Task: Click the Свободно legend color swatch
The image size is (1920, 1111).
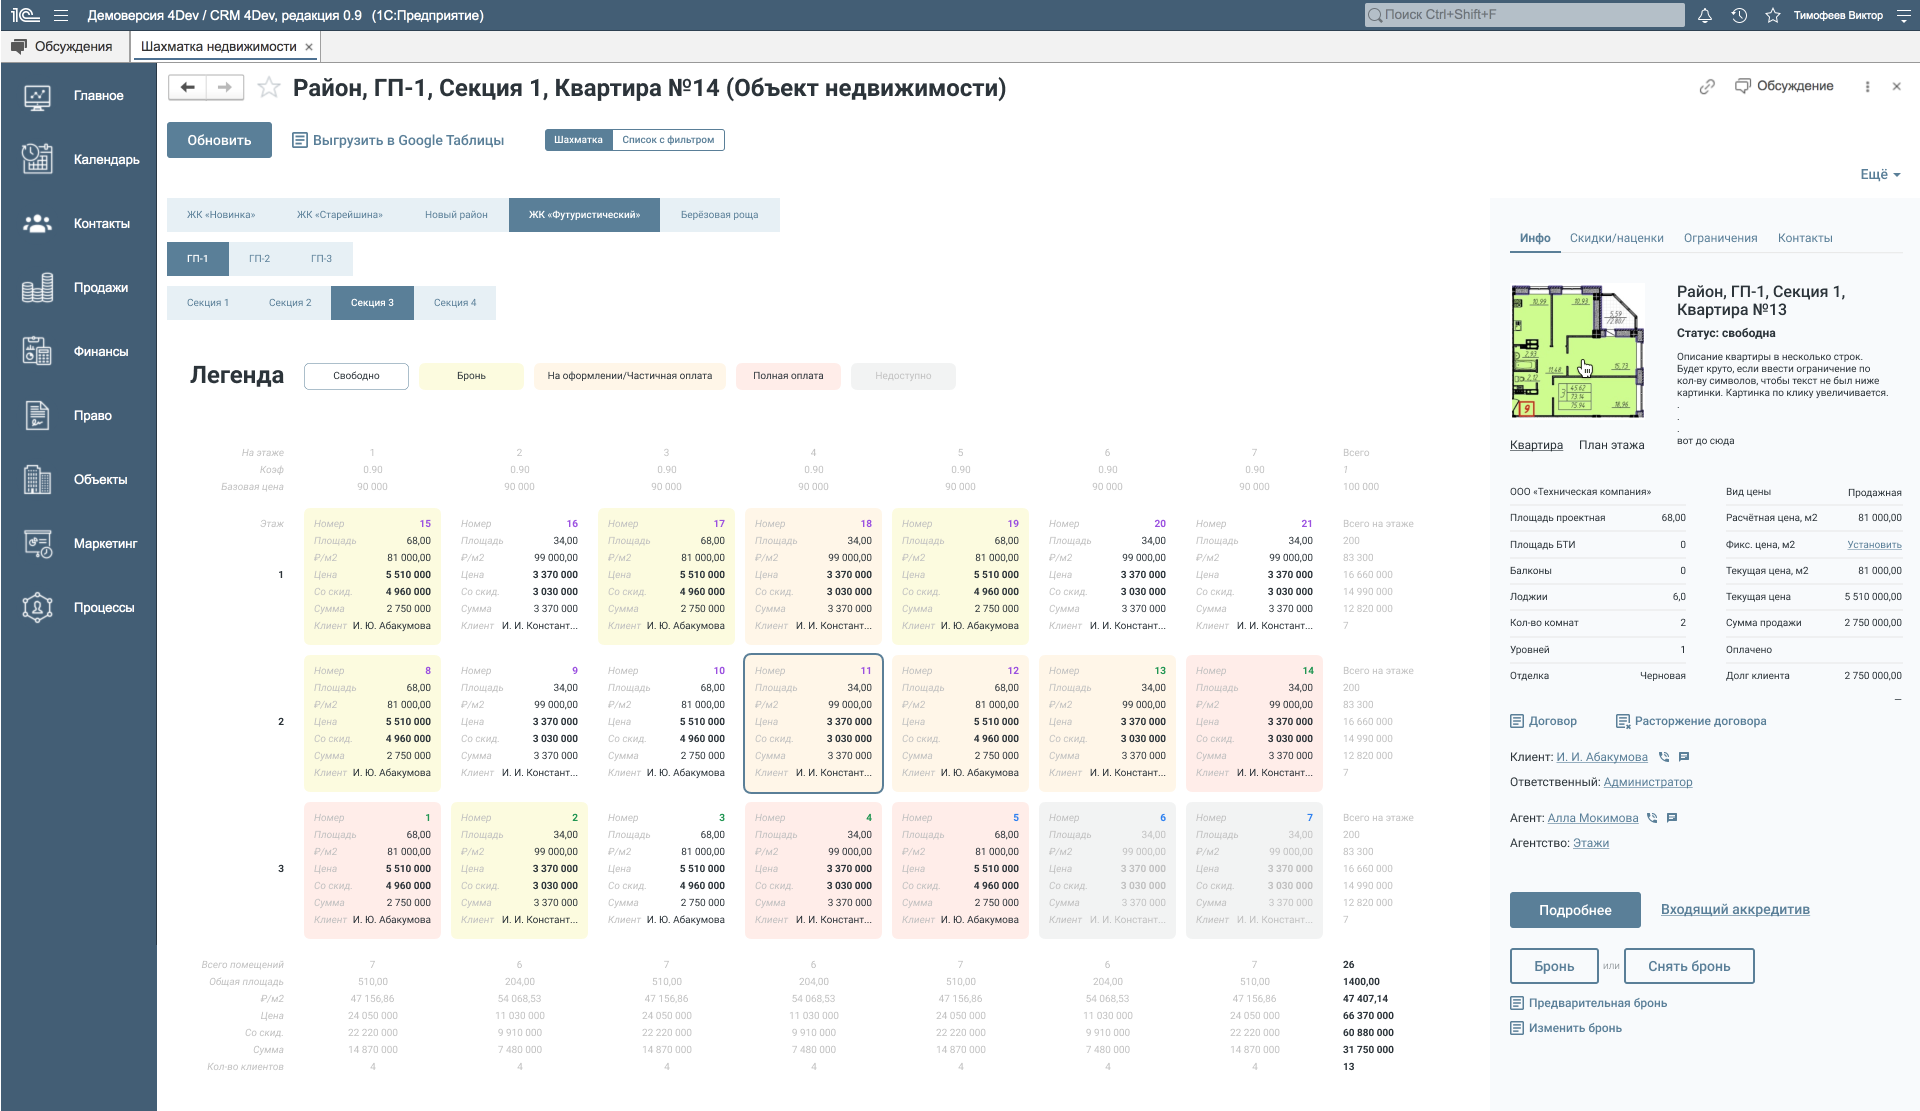Action: 356,376
